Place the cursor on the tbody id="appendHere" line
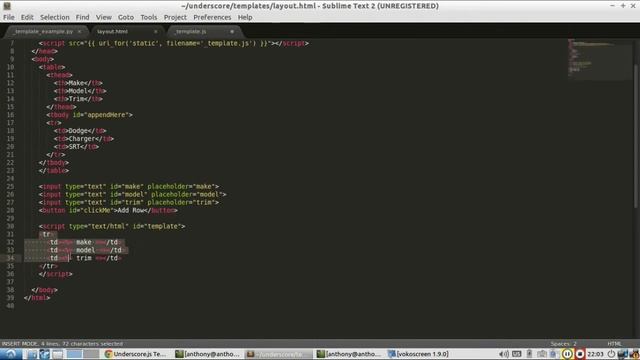The image size is (640, 360). (x=89, y=115)
